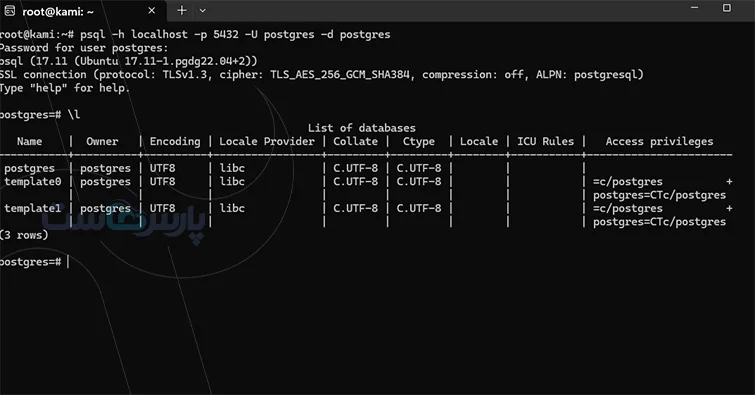
Task: Click the '(3 rows)' result line
Action: click(24, 235)
